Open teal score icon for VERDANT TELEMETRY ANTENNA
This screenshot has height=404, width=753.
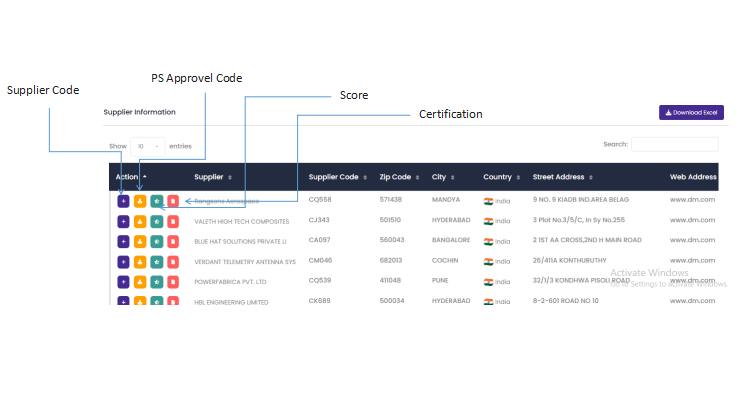[157, 262]
